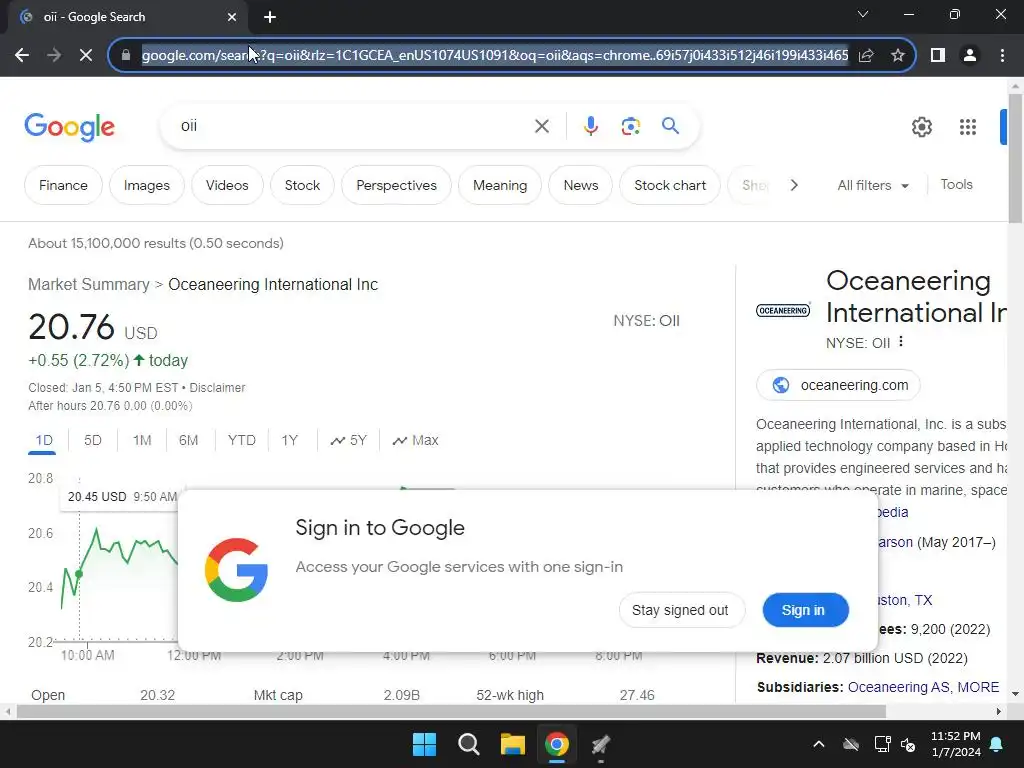Open new tab with plus icon
This screenshot has width=1024, height=768.
pyautogui.click(x=270, y=17)
